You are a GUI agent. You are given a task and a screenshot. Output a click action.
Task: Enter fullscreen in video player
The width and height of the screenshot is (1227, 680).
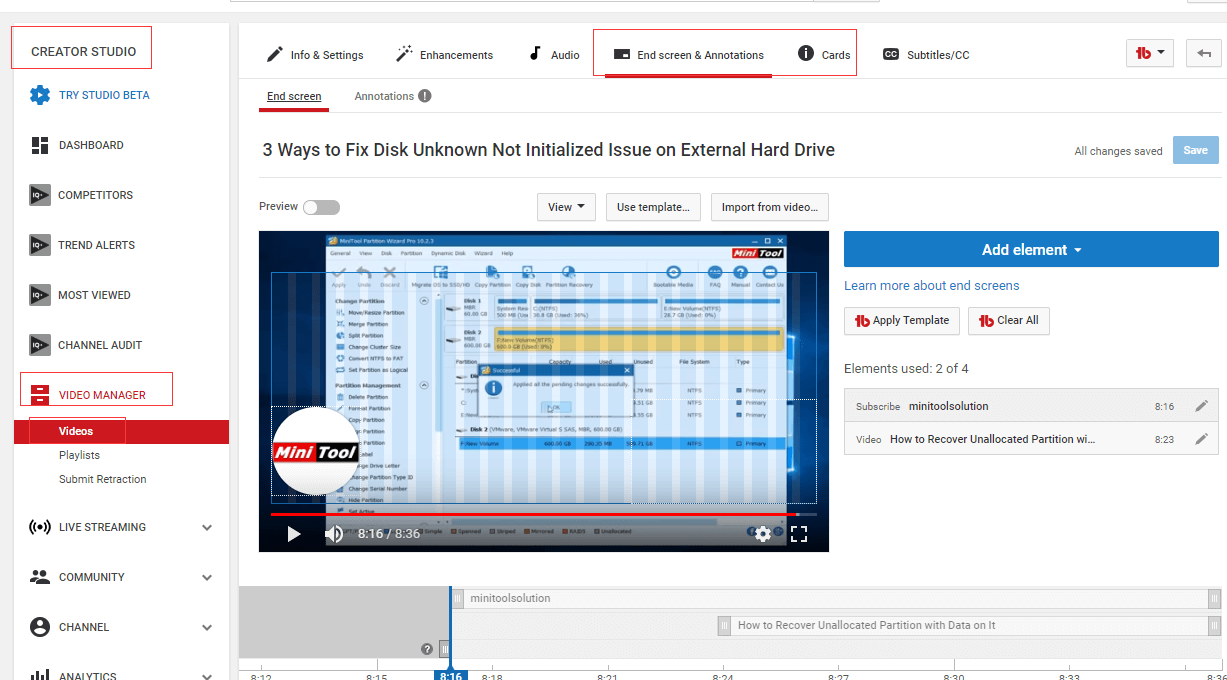799,534
